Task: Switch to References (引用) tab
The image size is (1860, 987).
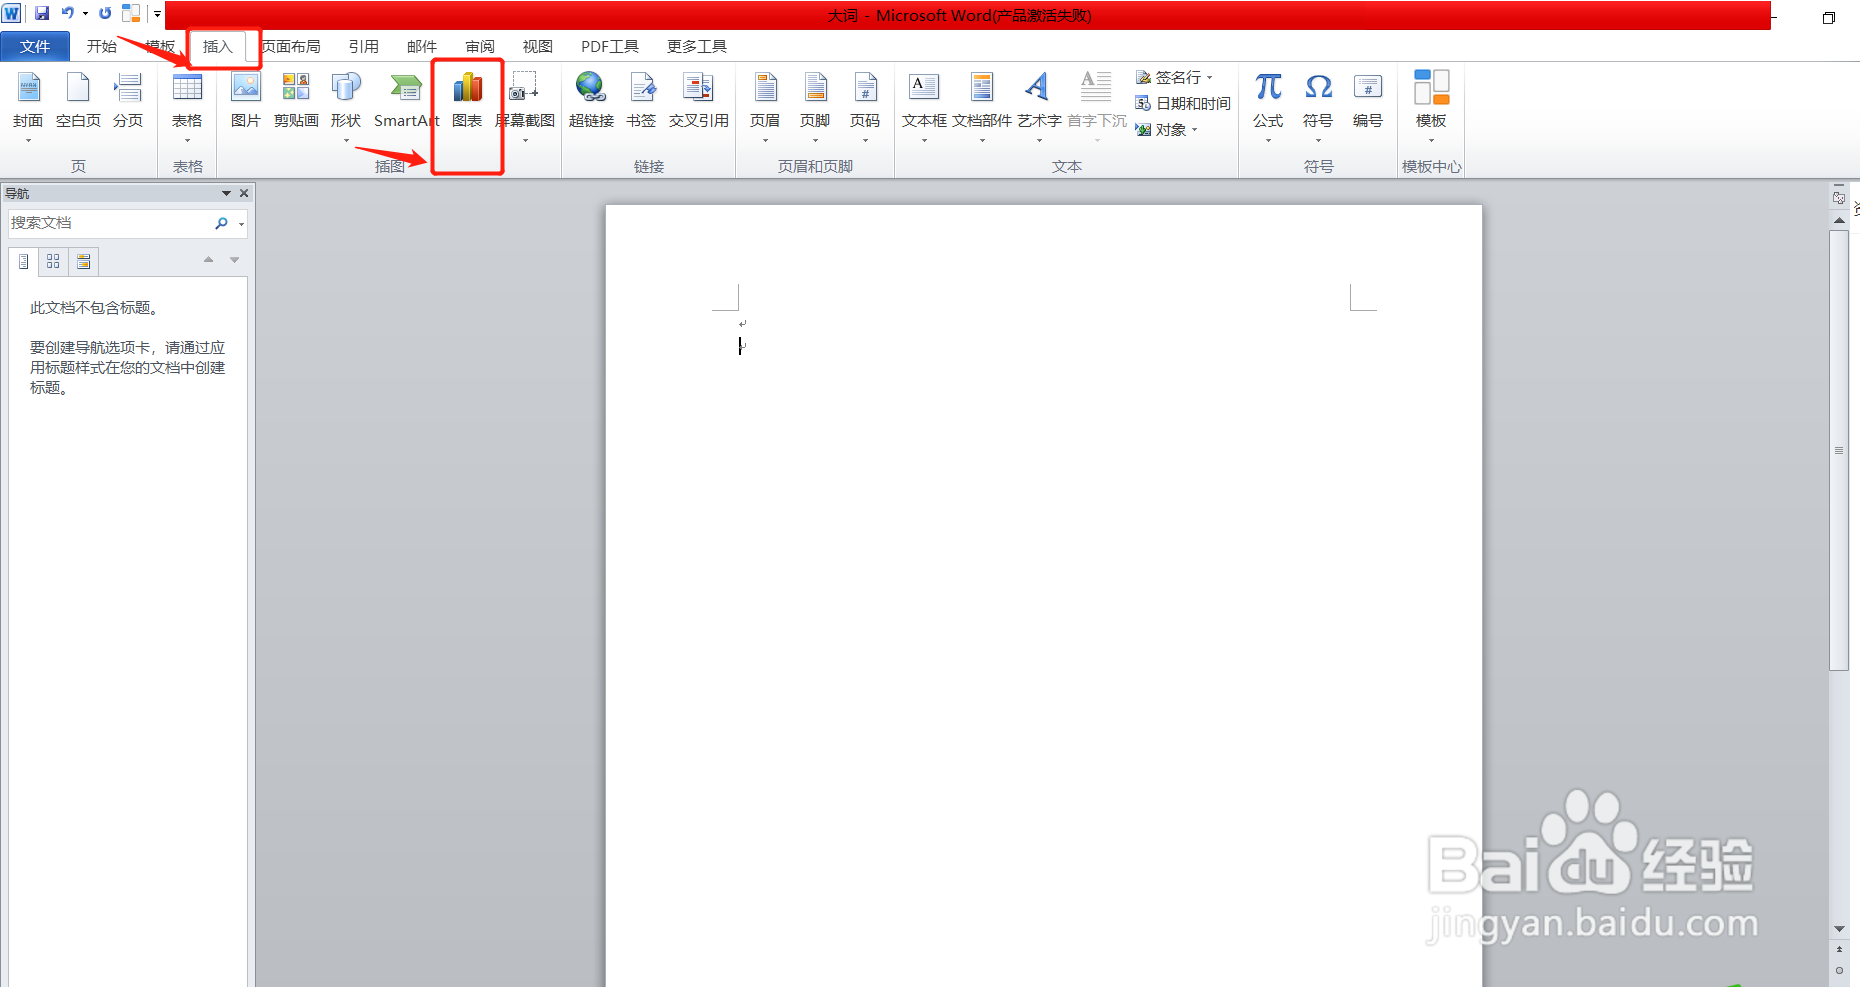Action: click(363, 47)
